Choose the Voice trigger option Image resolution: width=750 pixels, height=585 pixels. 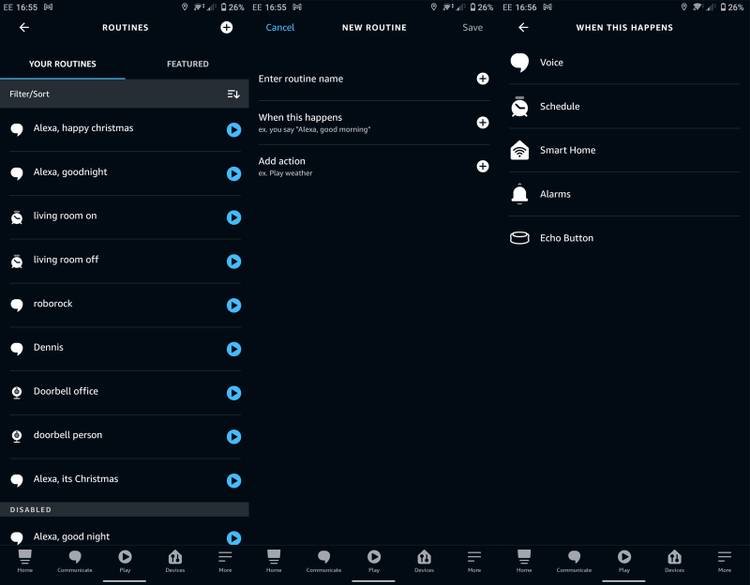[x=551, y=62]
